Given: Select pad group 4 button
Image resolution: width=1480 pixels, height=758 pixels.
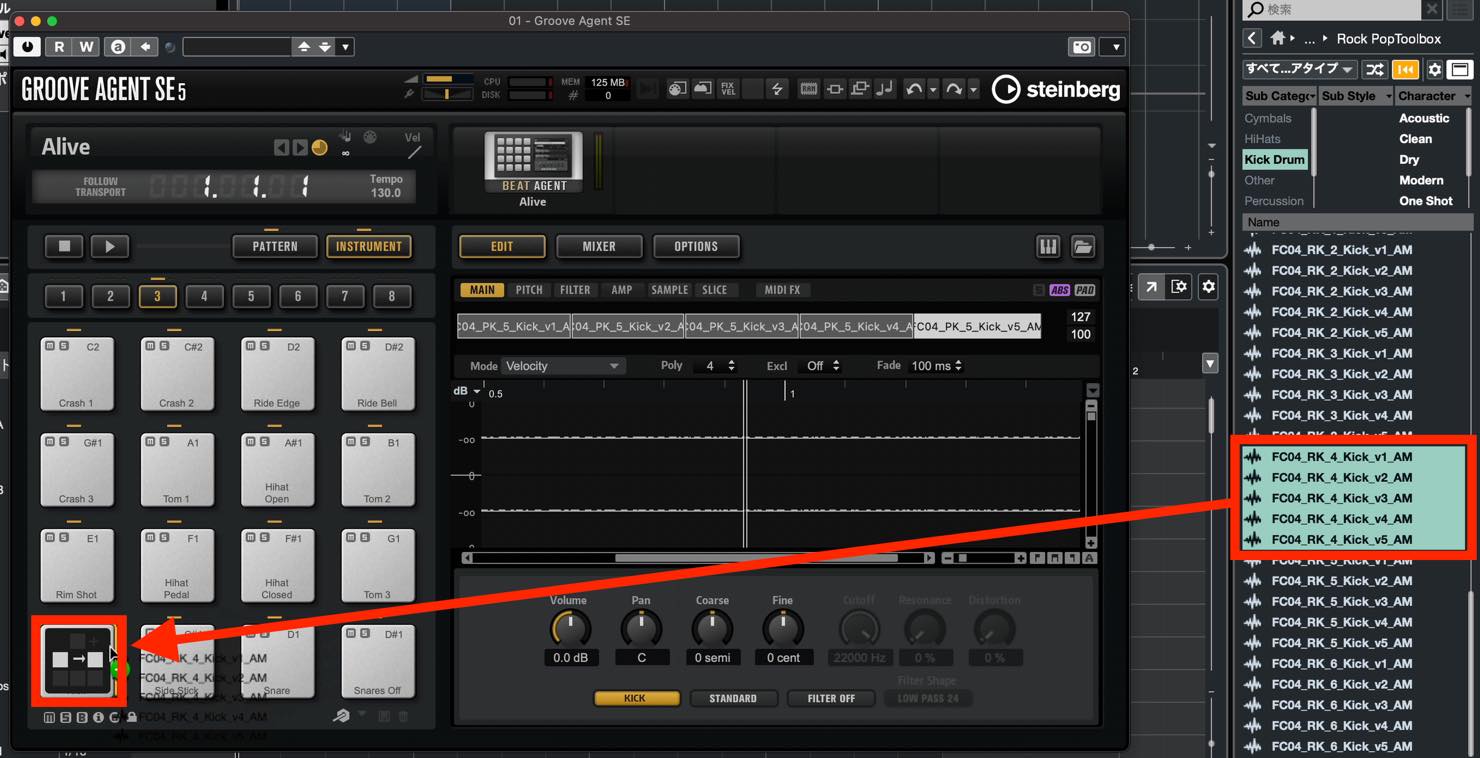Looking at the screenshot, I should [x=204, y=296].
